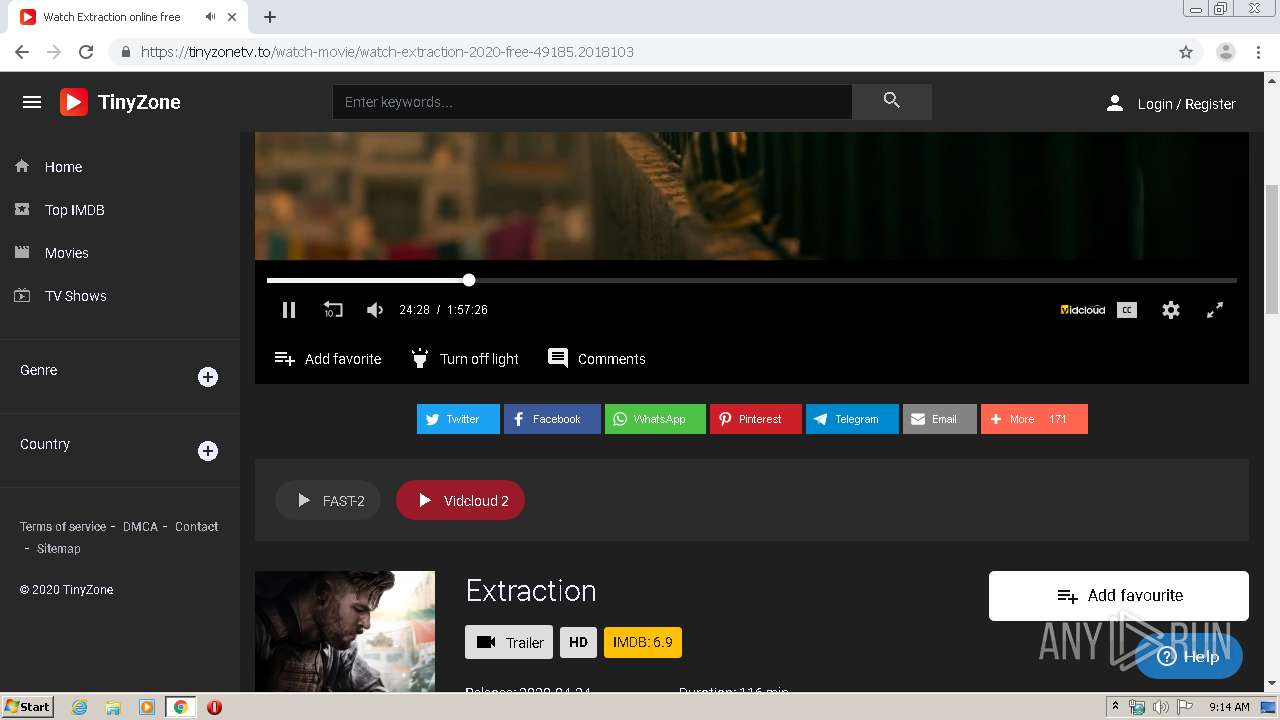Open Login / Register

1171,104
